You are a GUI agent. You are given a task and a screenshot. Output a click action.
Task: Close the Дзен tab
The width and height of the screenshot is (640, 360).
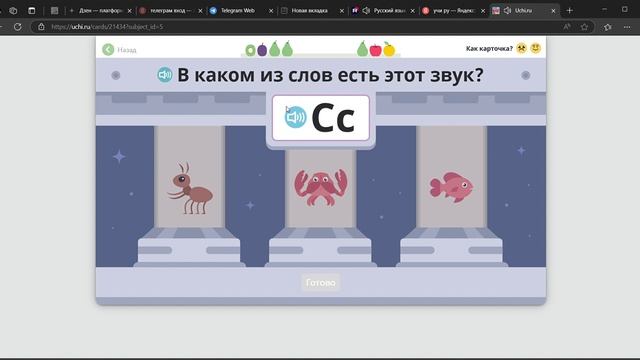point(129,11)
